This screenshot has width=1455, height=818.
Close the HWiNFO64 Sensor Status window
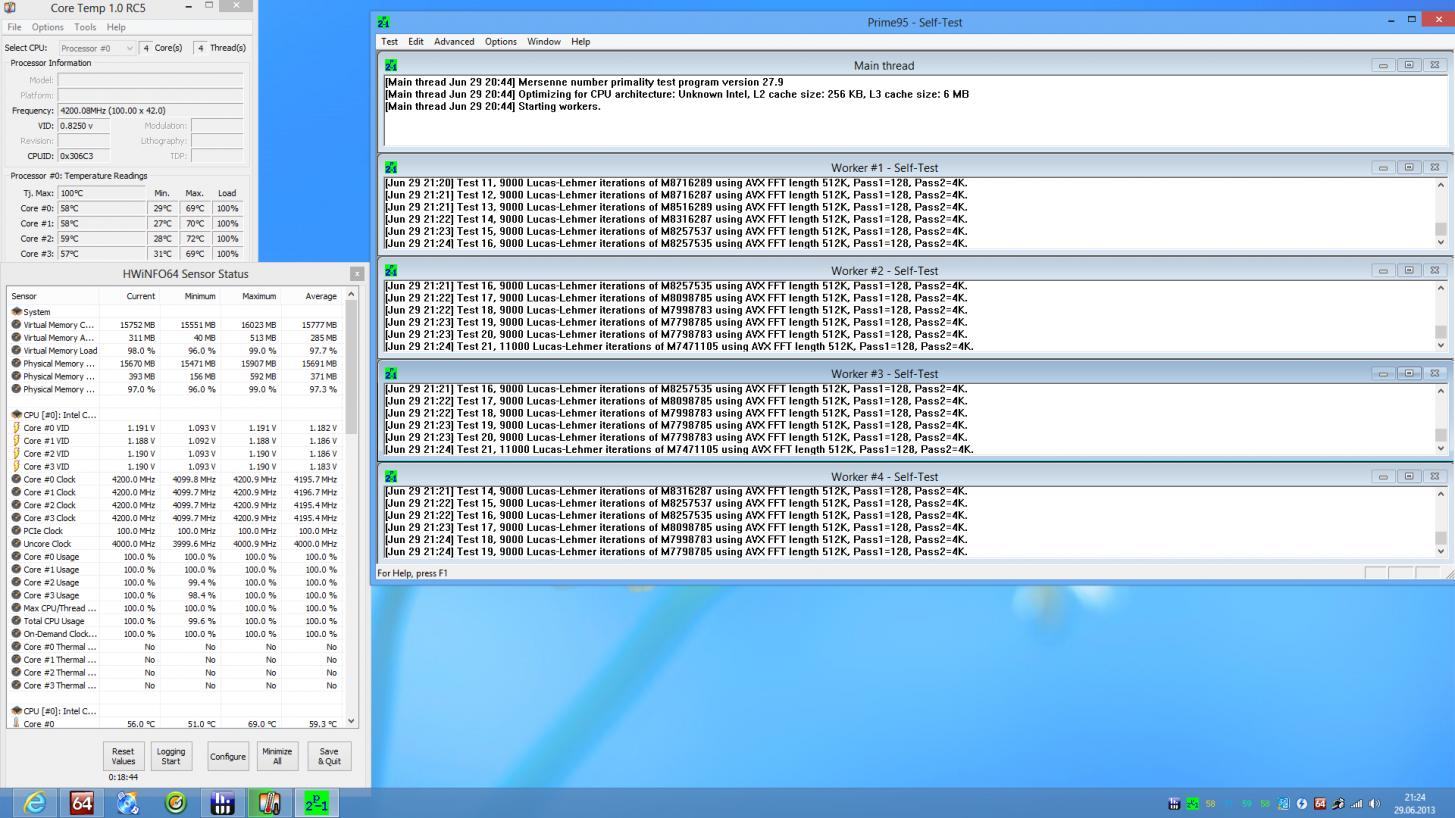tap(357, 274)
